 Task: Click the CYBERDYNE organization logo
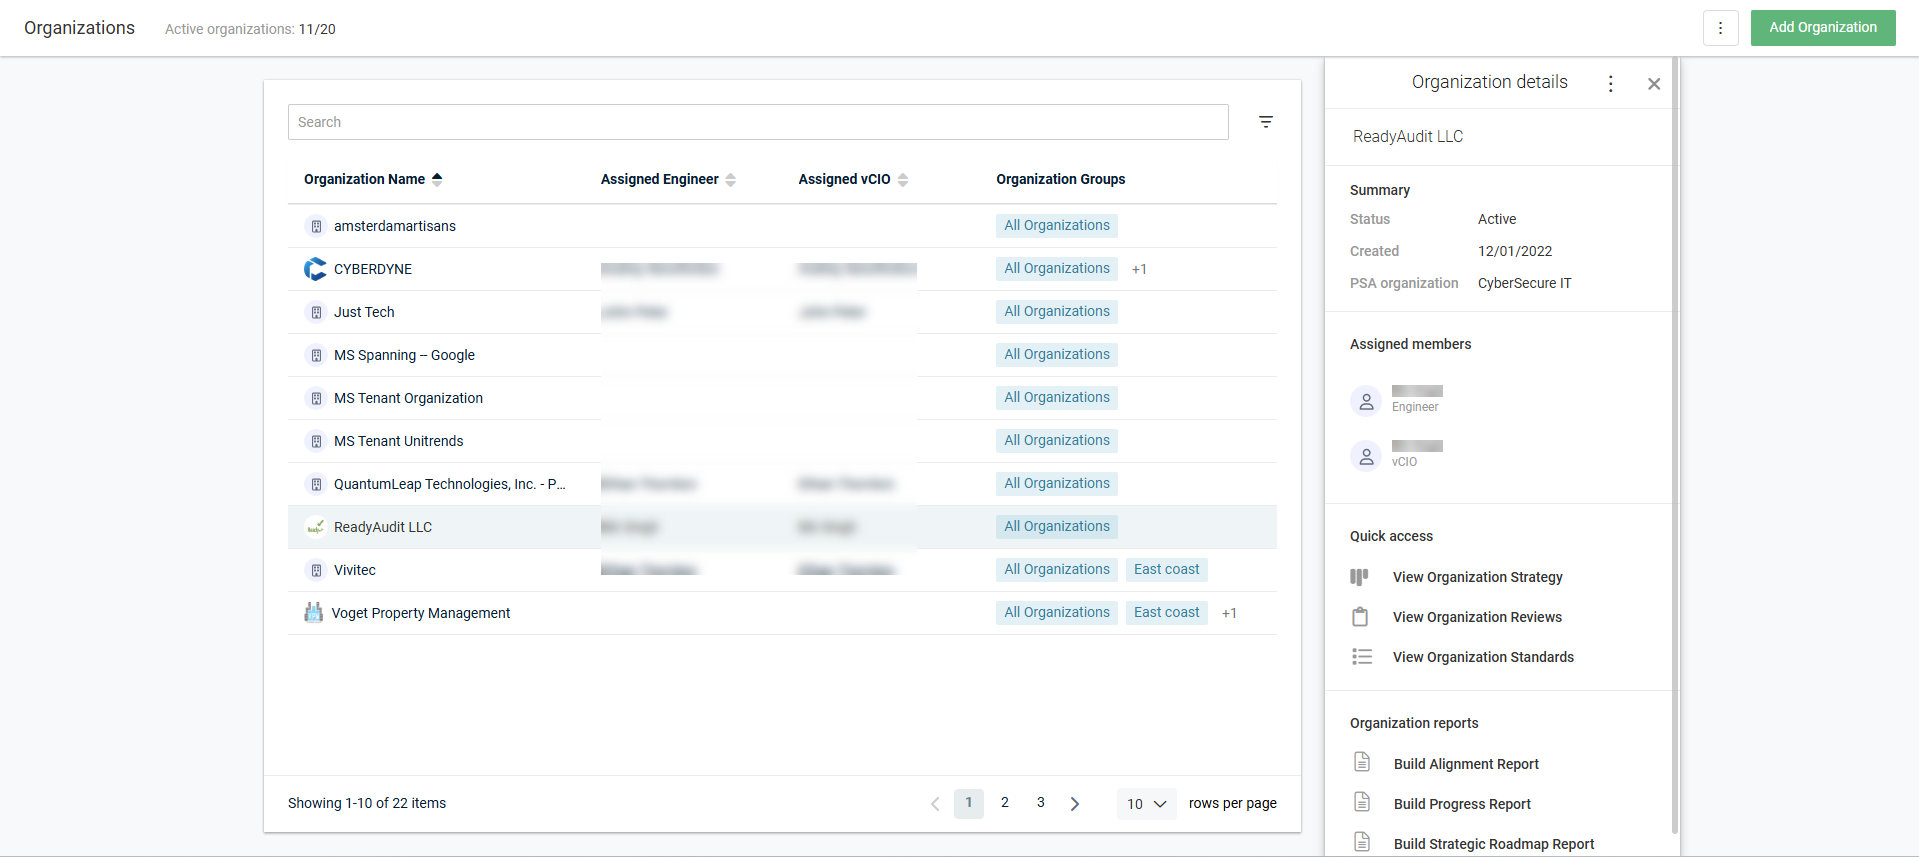click(x=315, y=269)
